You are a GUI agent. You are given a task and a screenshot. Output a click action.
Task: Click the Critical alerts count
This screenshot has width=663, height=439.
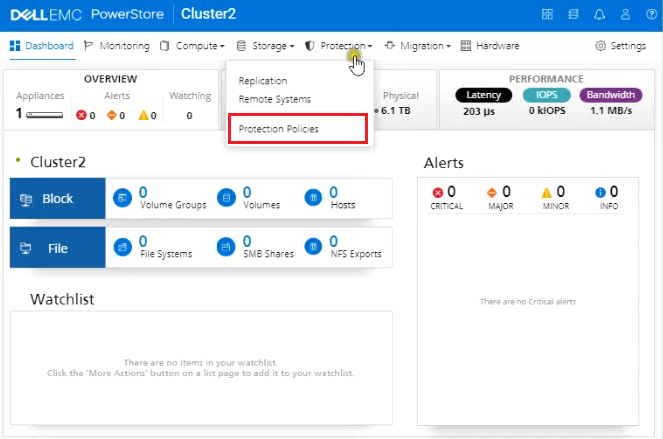click(444, 194)
